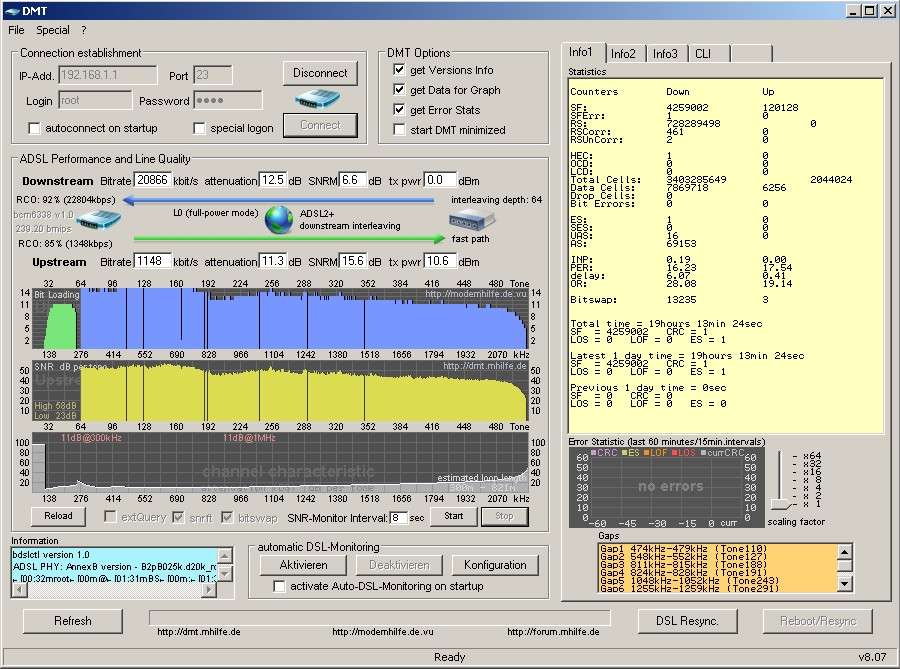
Task: Click Downstream SNRM value 6.6
Action: 353,180
